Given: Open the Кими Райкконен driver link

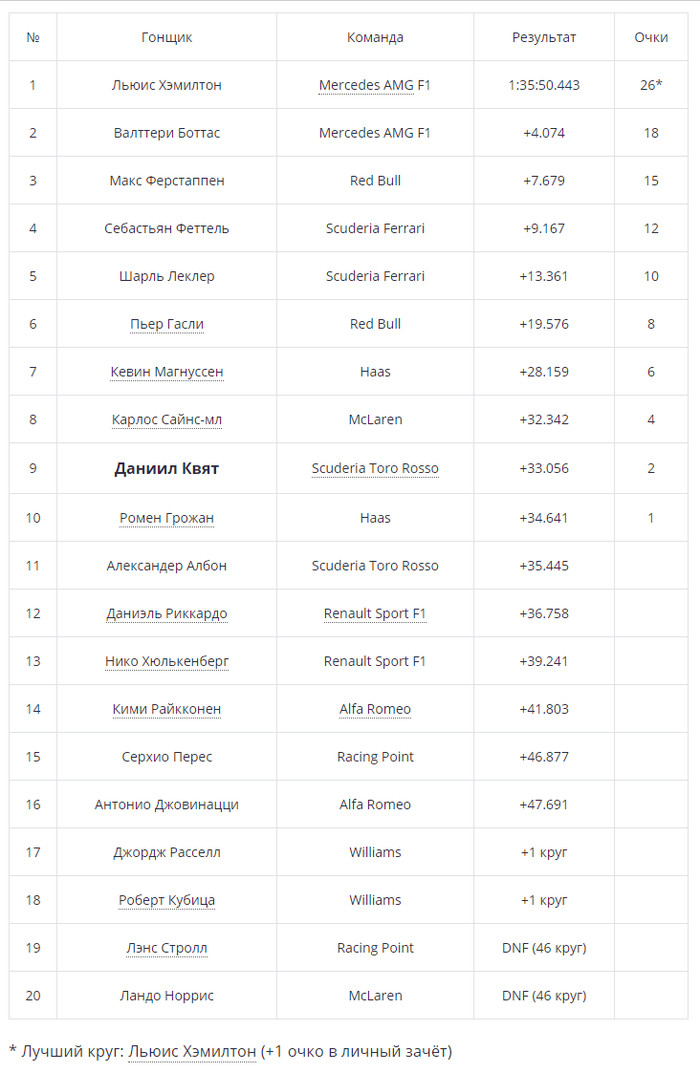Looking at the screenshot, I should (167, 709).
